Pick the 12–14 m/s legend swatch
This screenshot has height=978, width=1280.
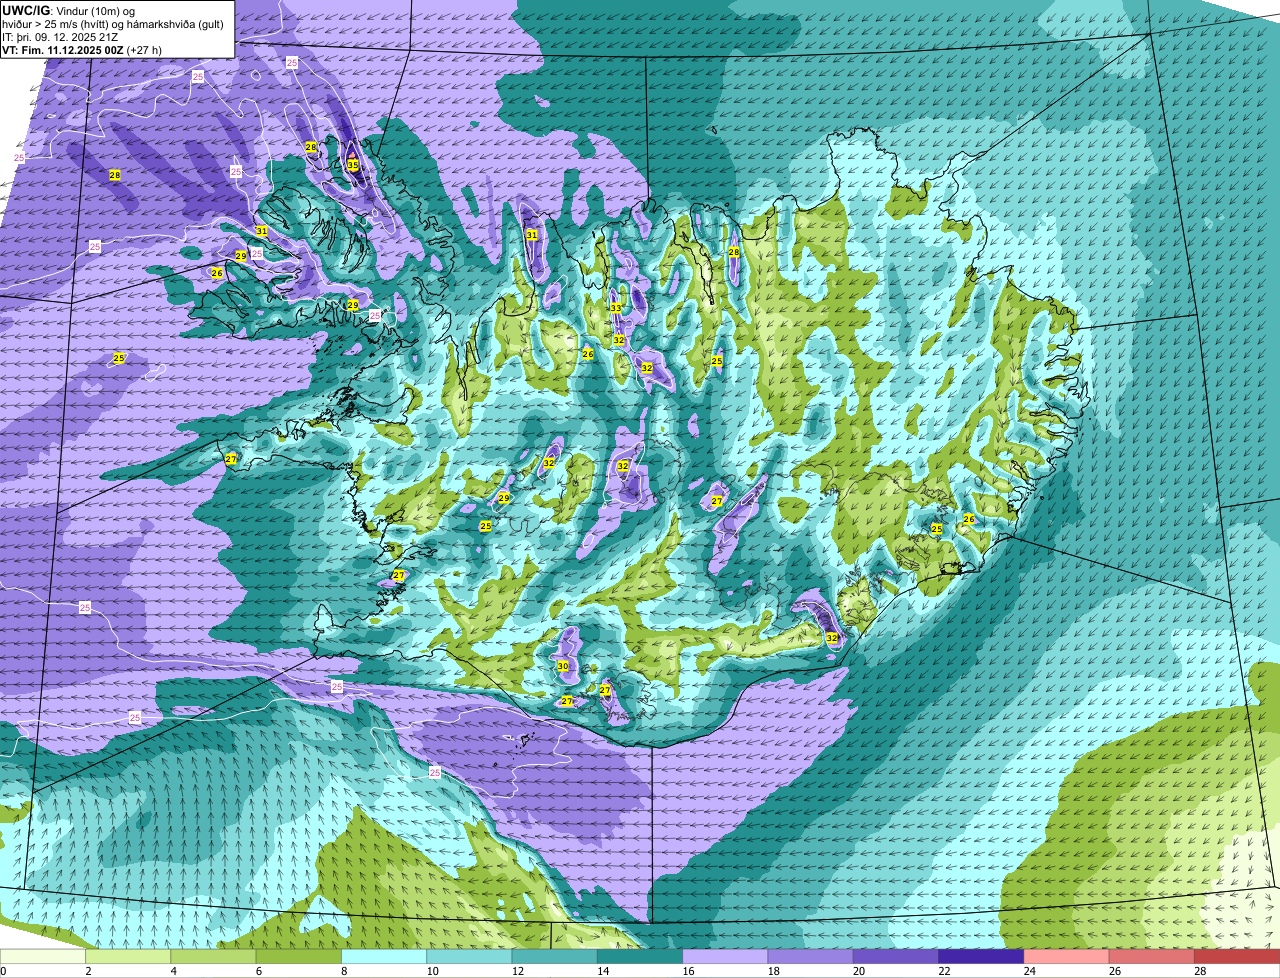555,957
